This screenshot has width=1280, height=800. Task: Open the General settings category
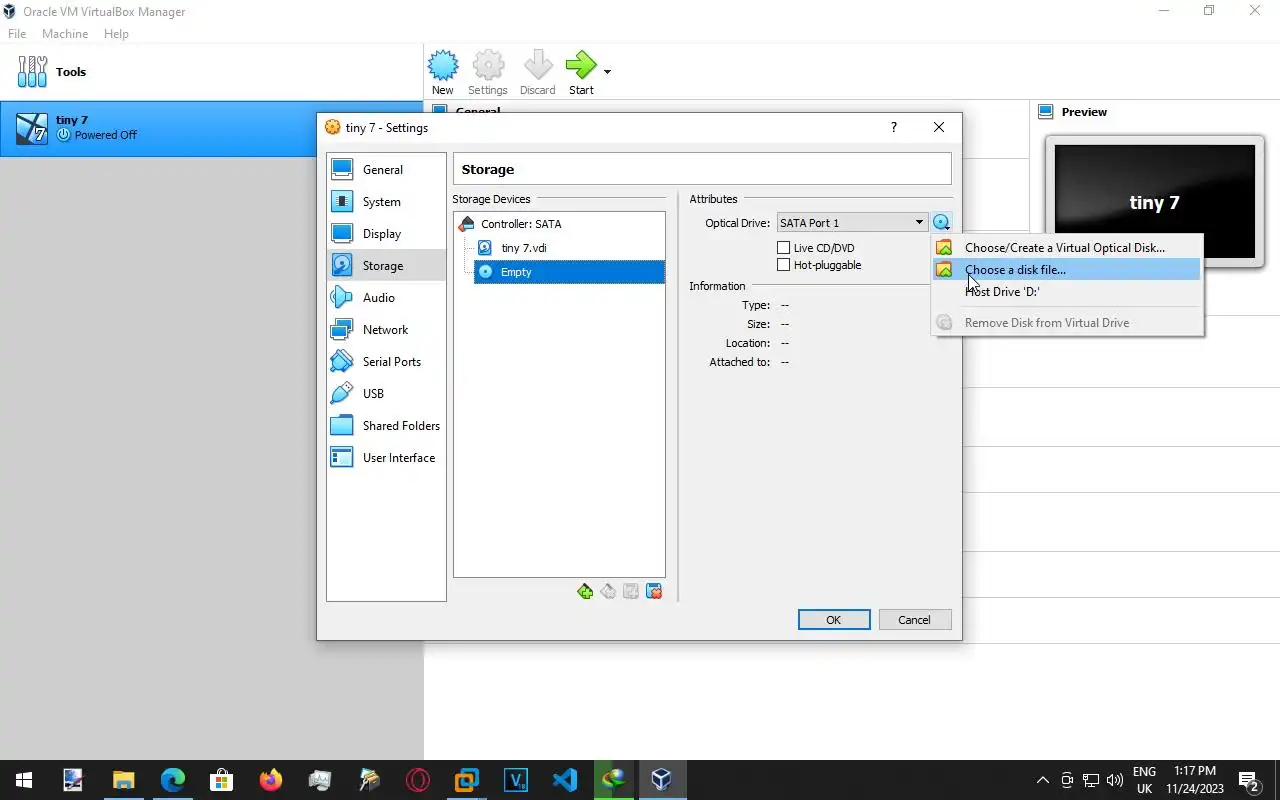(x=385, y=170)
